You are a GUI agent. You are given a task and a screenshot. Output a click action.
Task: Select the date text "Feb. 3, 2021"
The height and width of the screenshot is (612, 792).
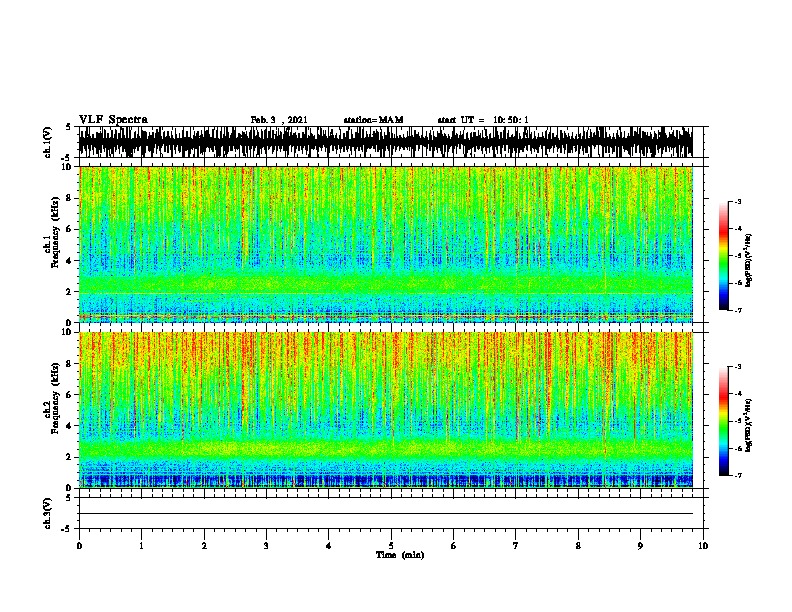click(x=279, y=120)
